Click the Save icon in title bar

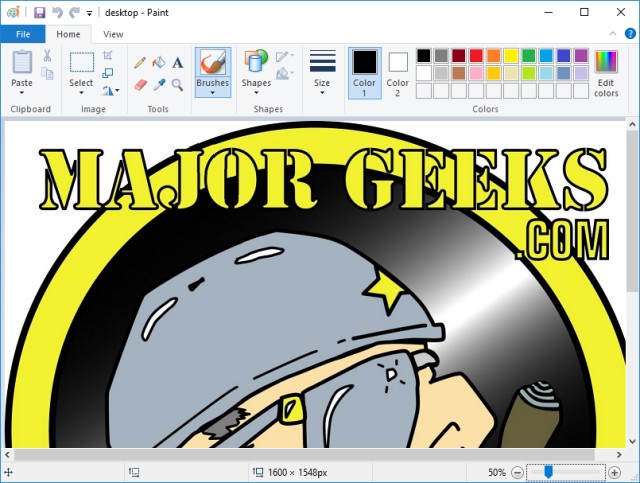pos(39,13)
